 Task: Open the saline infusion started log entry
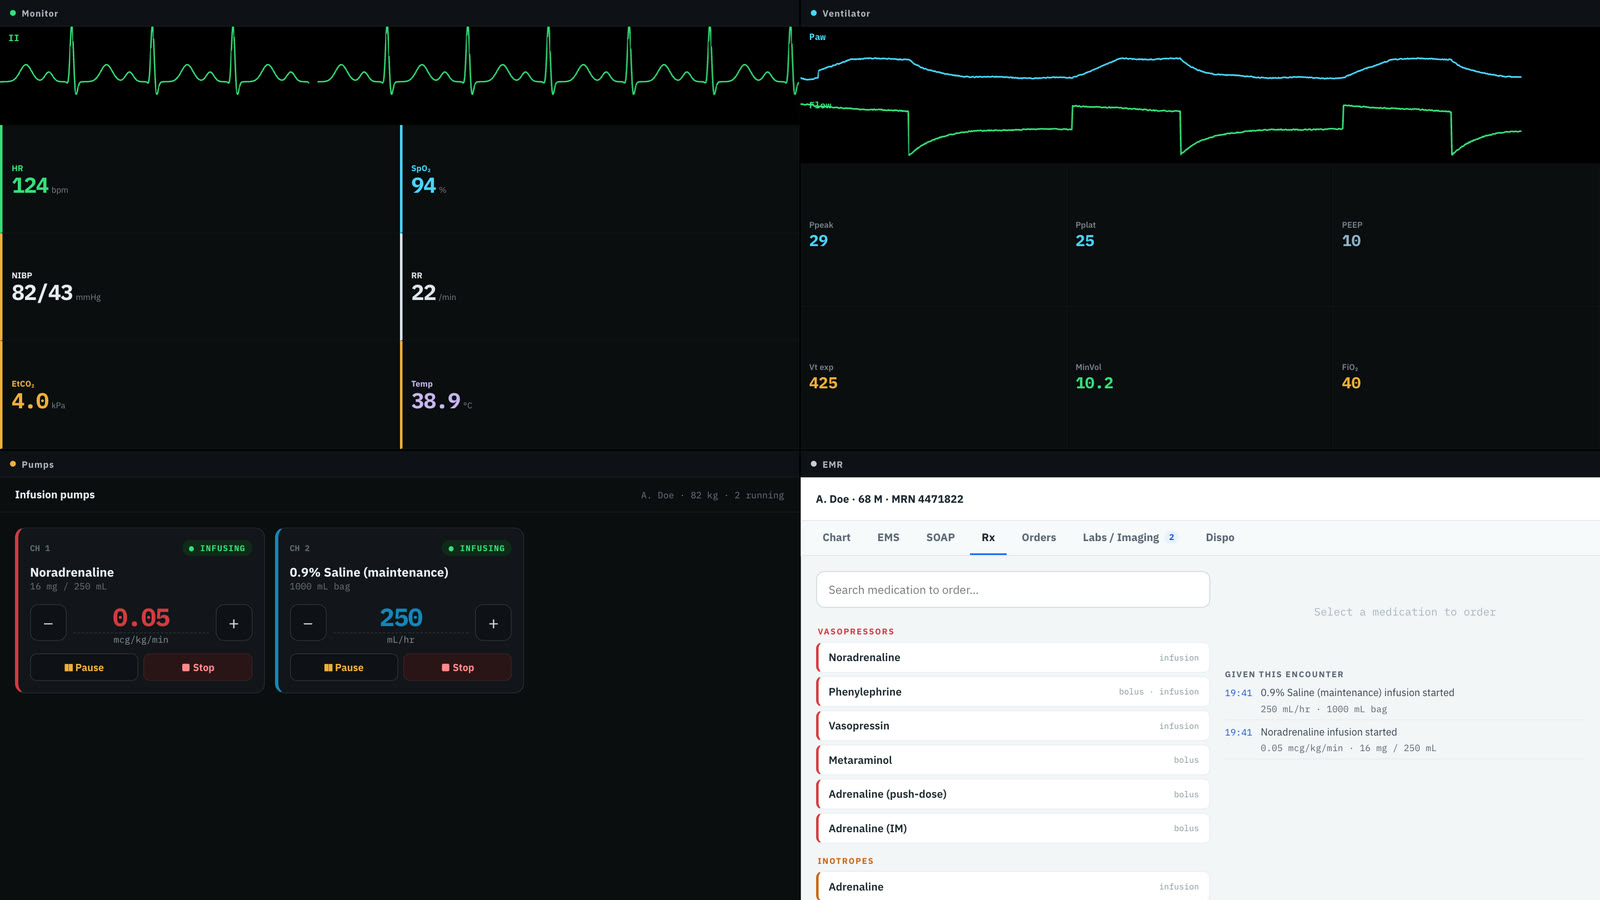1404,700
